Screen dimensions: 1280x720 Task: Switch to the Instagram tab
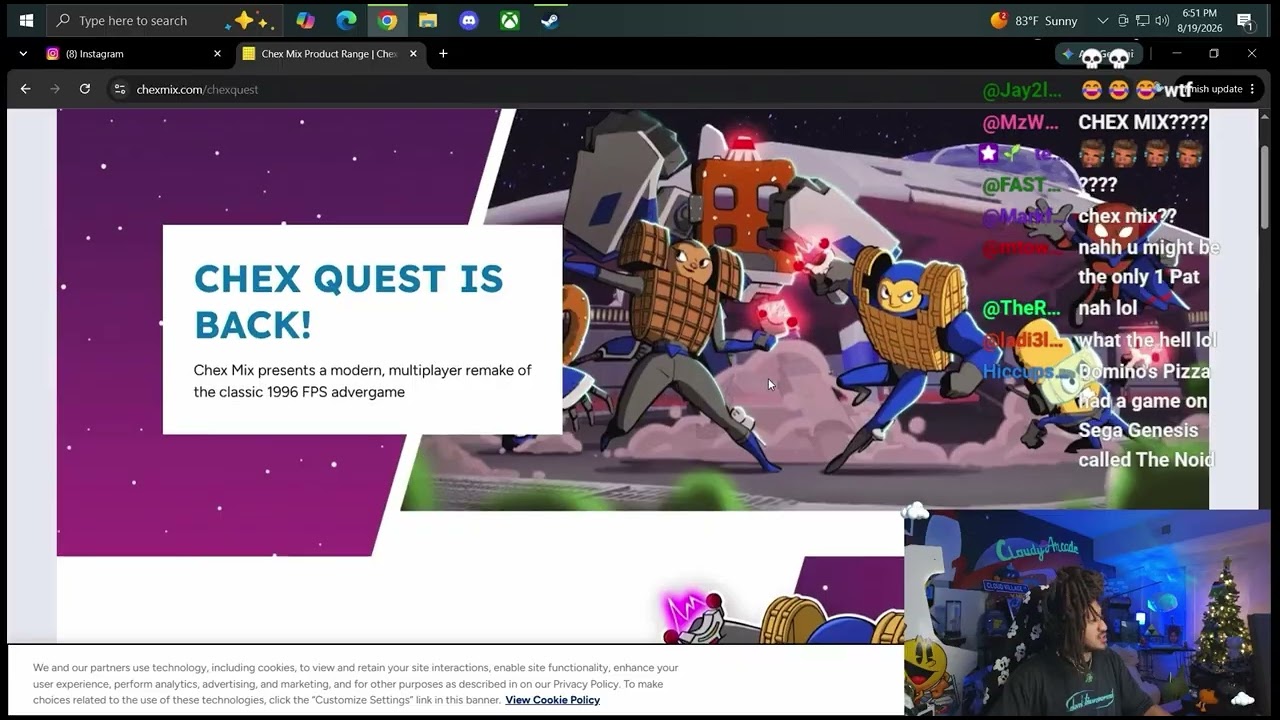point(134,54)
